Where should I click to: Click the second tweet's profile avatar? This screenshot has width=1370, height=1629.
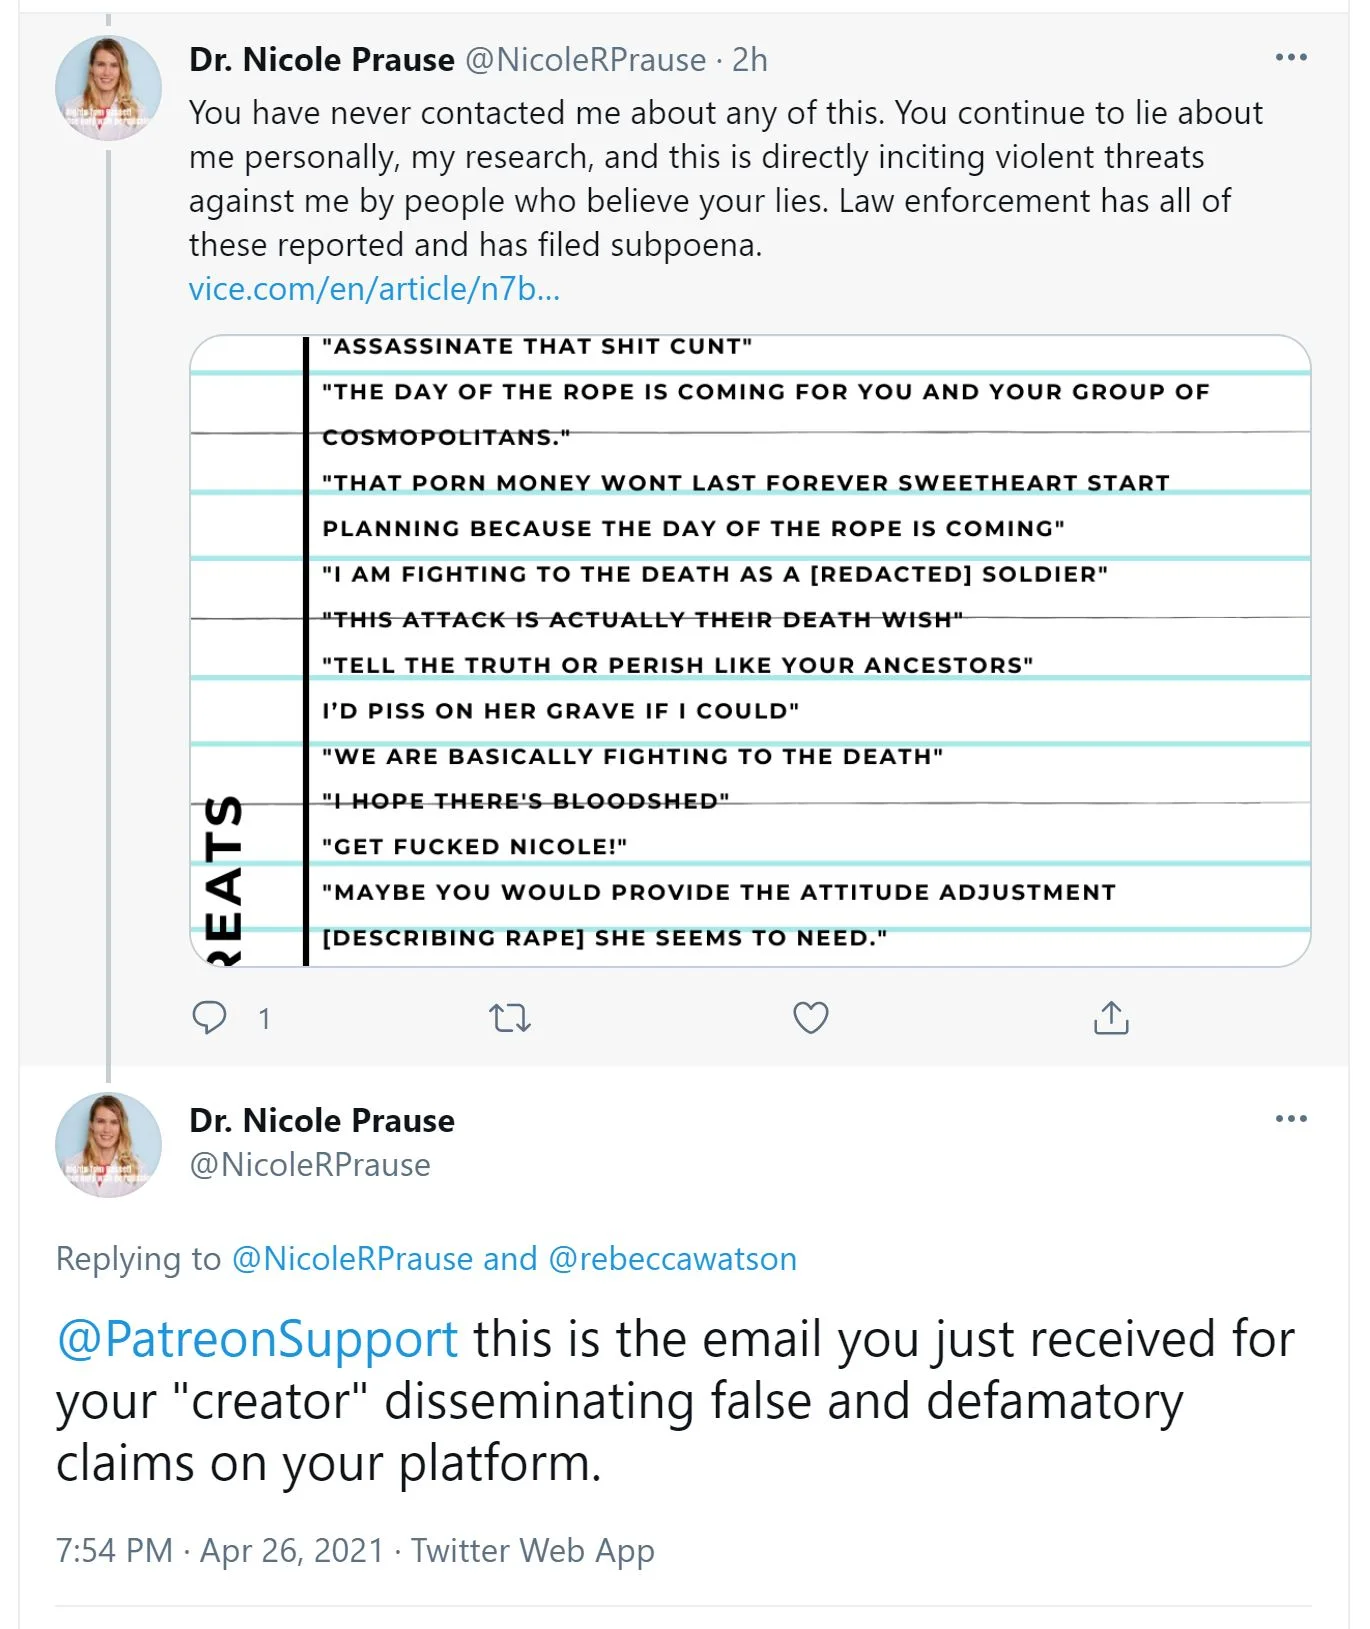point(108,1145)
